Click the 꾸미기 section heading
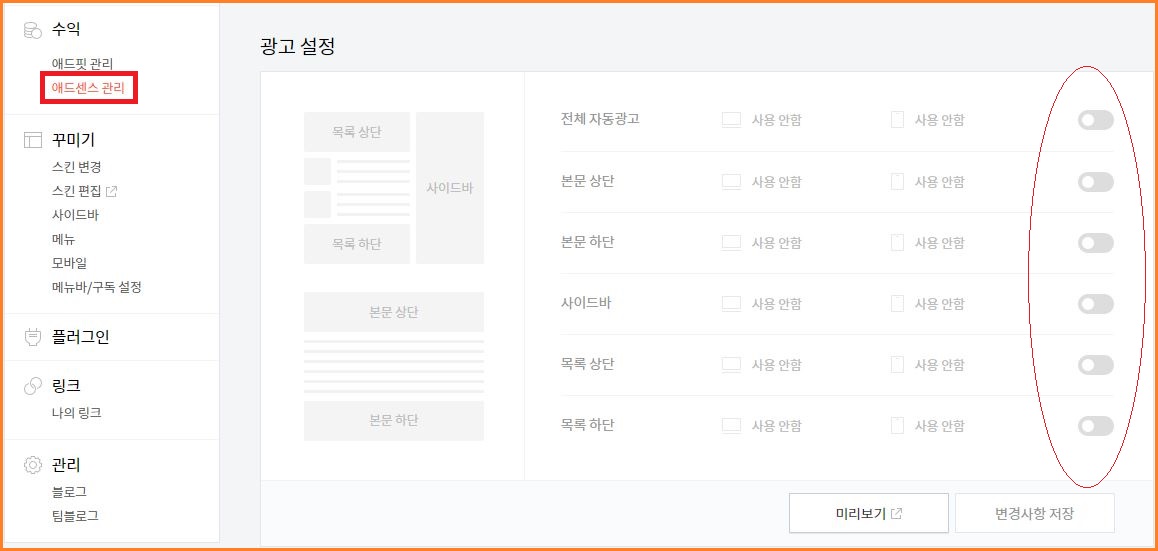Screen dimensions: 1158x551 [73, 140]
